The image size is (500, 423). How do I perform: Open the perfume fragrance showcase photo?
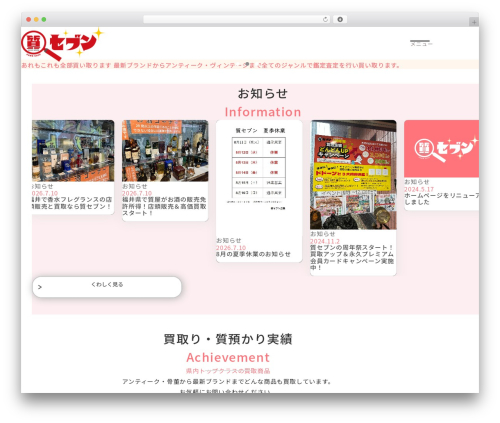click(73, 151)
